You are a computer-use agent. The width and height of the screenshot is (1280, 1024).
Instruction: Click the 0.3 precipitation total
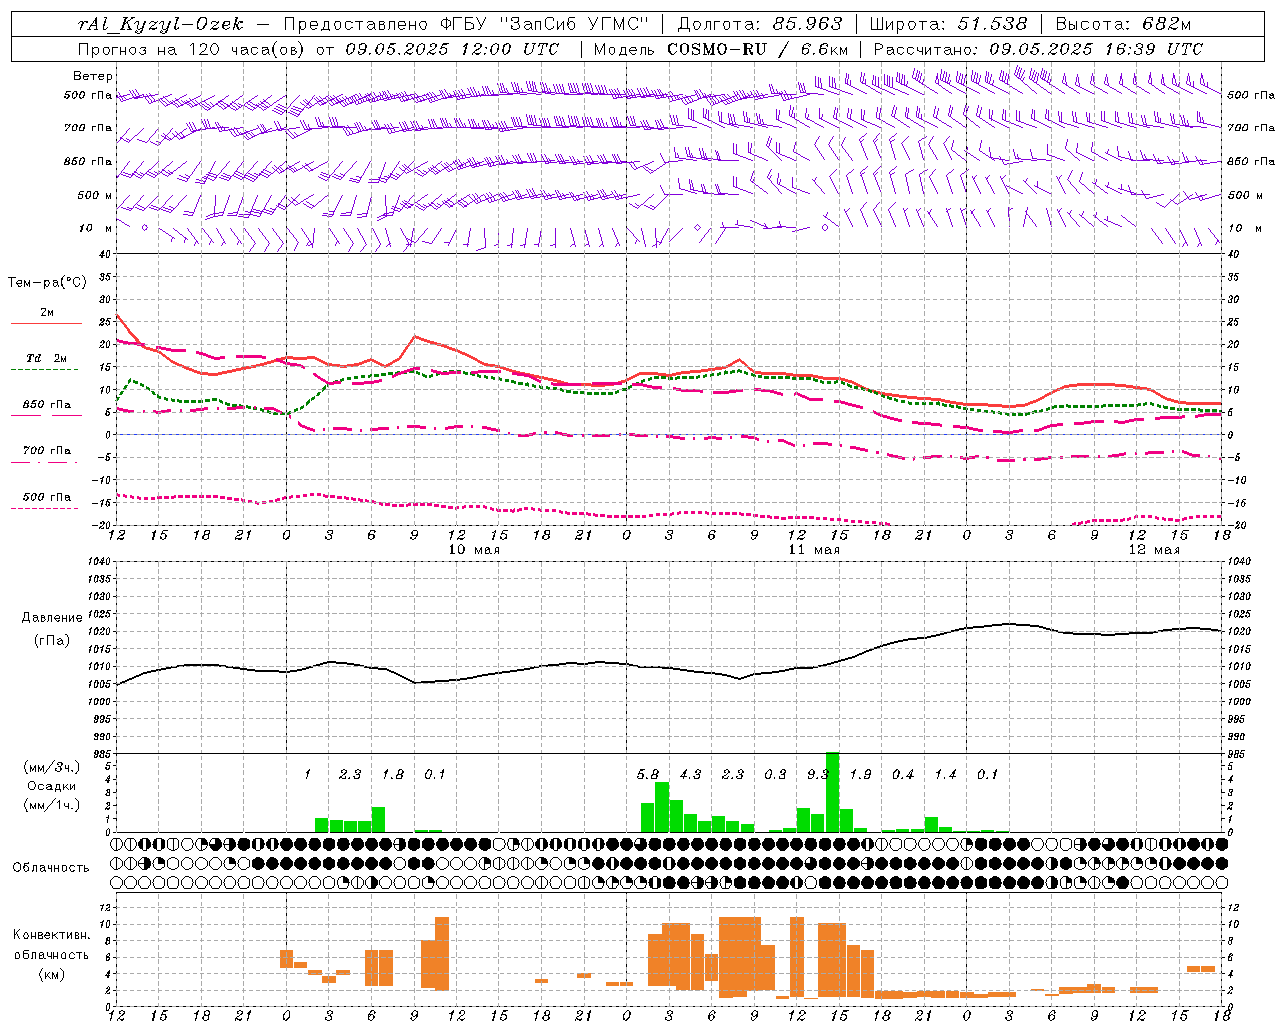point(775,775)
